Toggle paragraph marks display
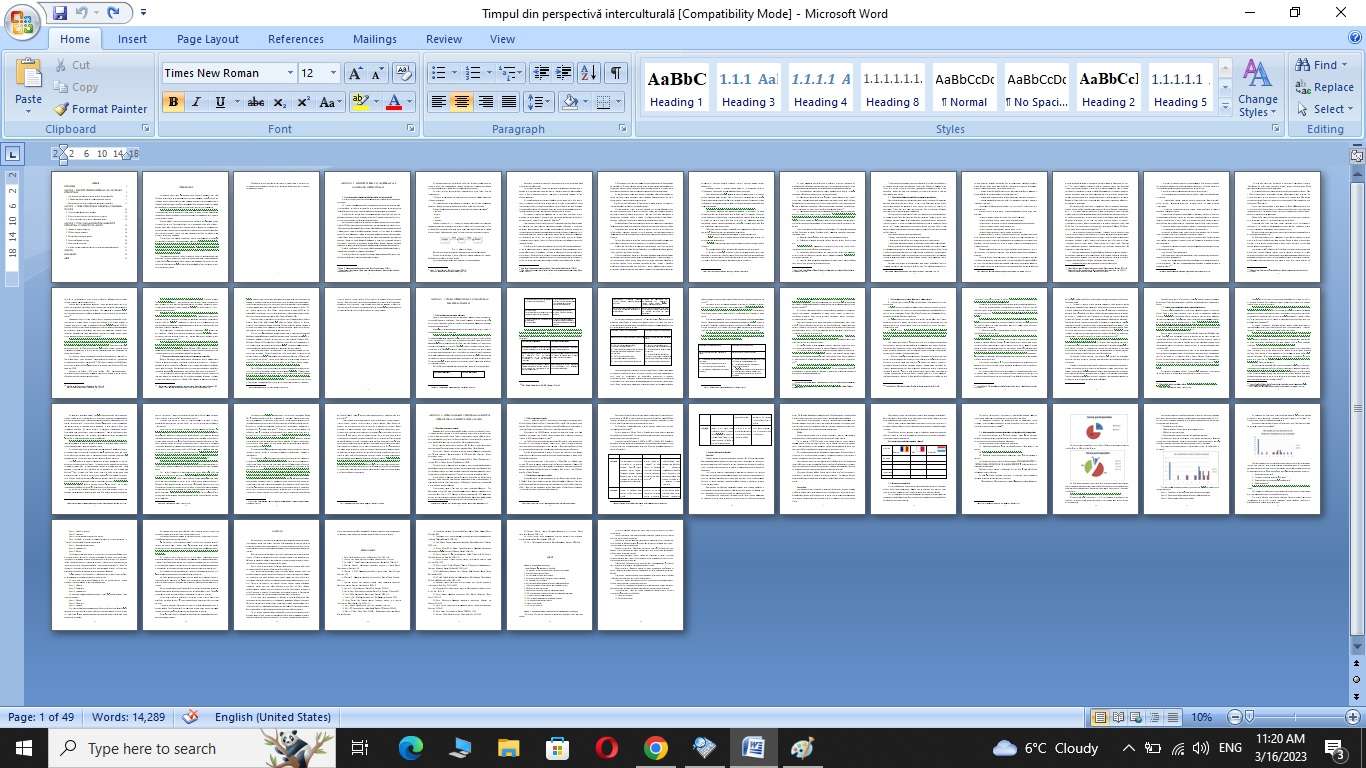 pos(616,73)
